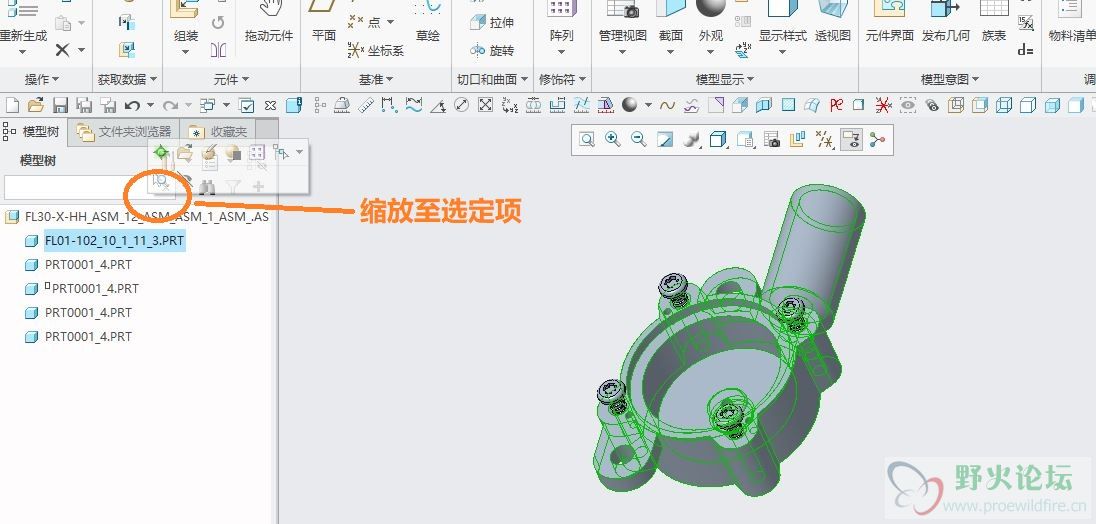The width and height of the screenshot is (1096, 524).
Task: Click the New file icon in quick toolbar
Action: point(12,105)
